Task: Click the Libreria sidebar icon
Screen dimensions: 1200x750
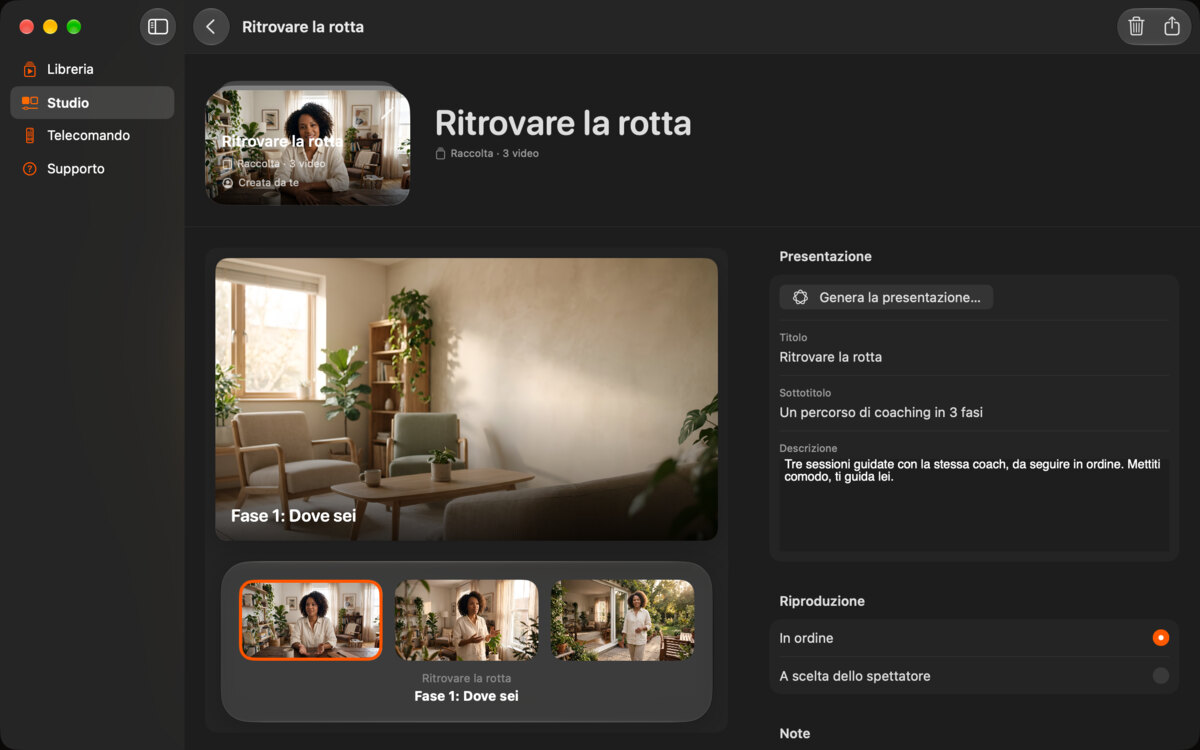Action: (30, 69)
